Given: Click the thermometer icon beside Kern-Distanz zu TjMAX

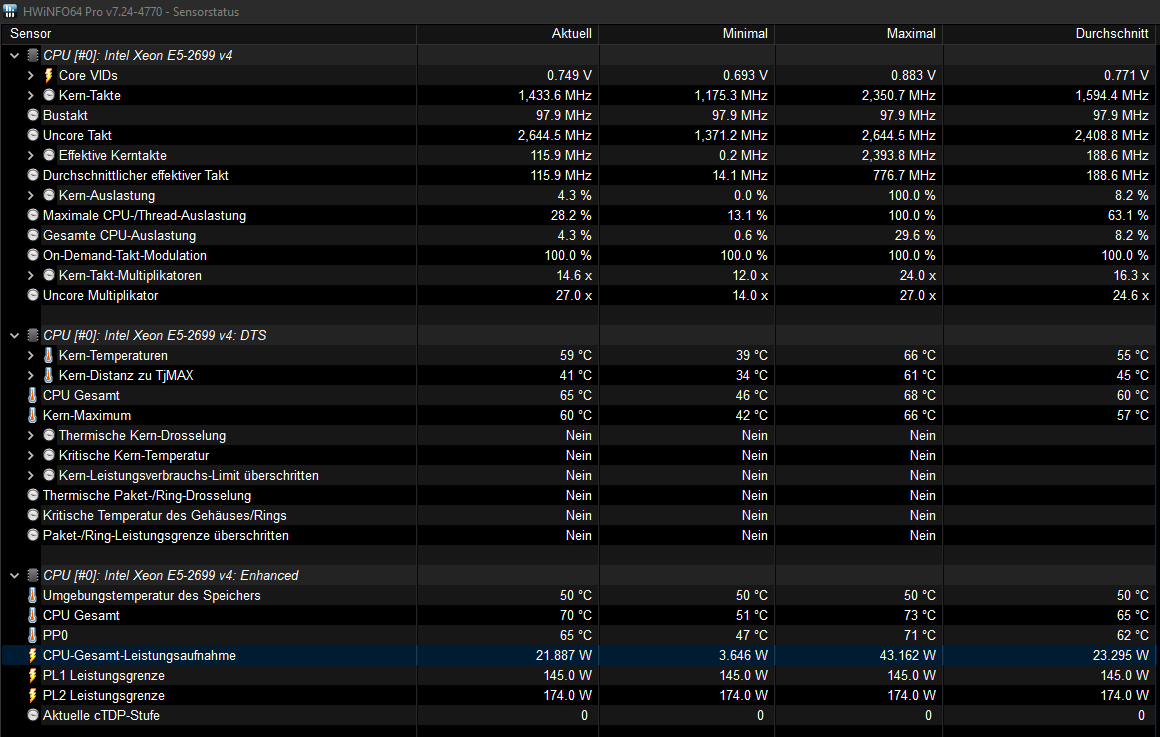Looking at the screenshot, I should [49, 375].
